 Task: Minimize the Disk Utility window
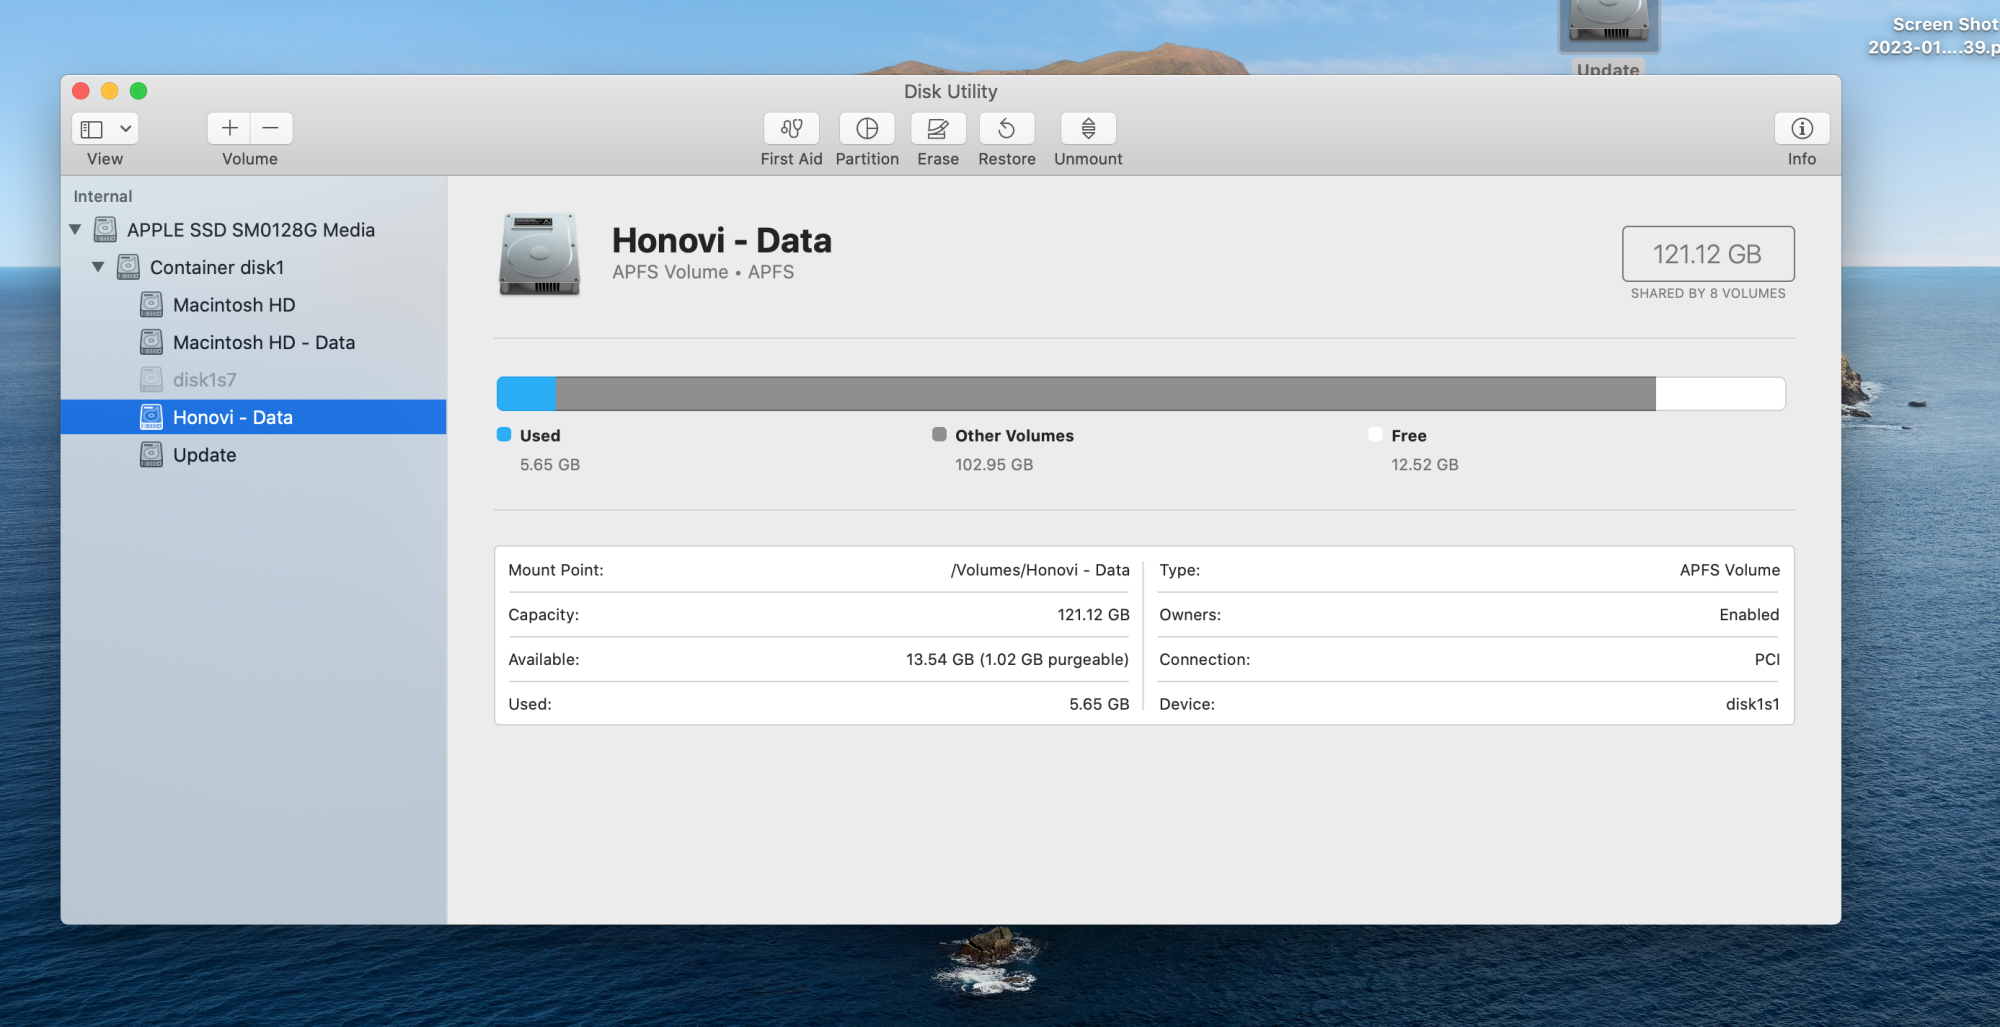110,91
